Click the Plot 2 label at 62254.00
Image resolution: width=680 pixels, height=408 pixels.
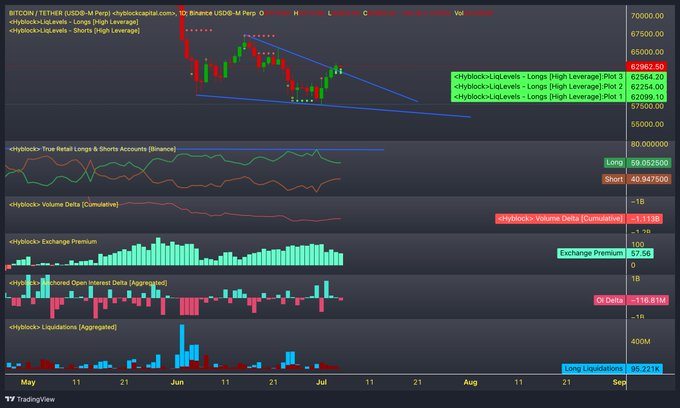coord(559,87)
